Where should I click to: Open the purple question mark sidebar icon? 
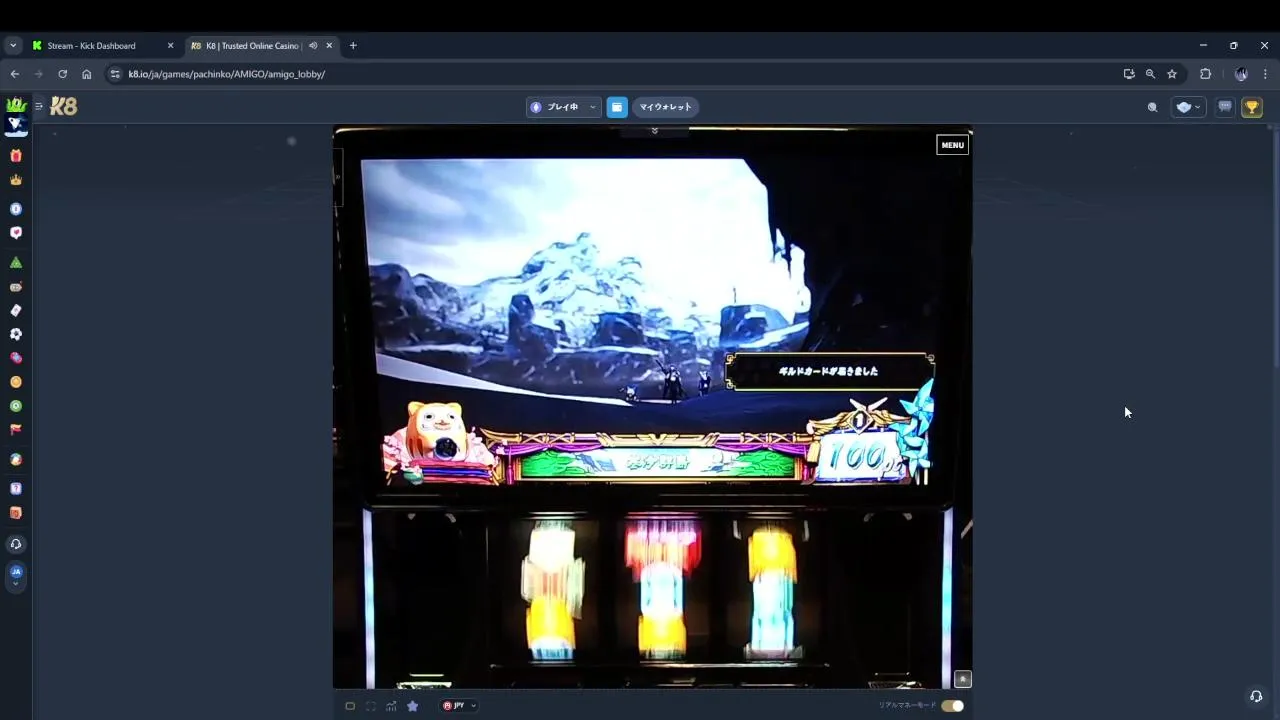coord(15,489)
